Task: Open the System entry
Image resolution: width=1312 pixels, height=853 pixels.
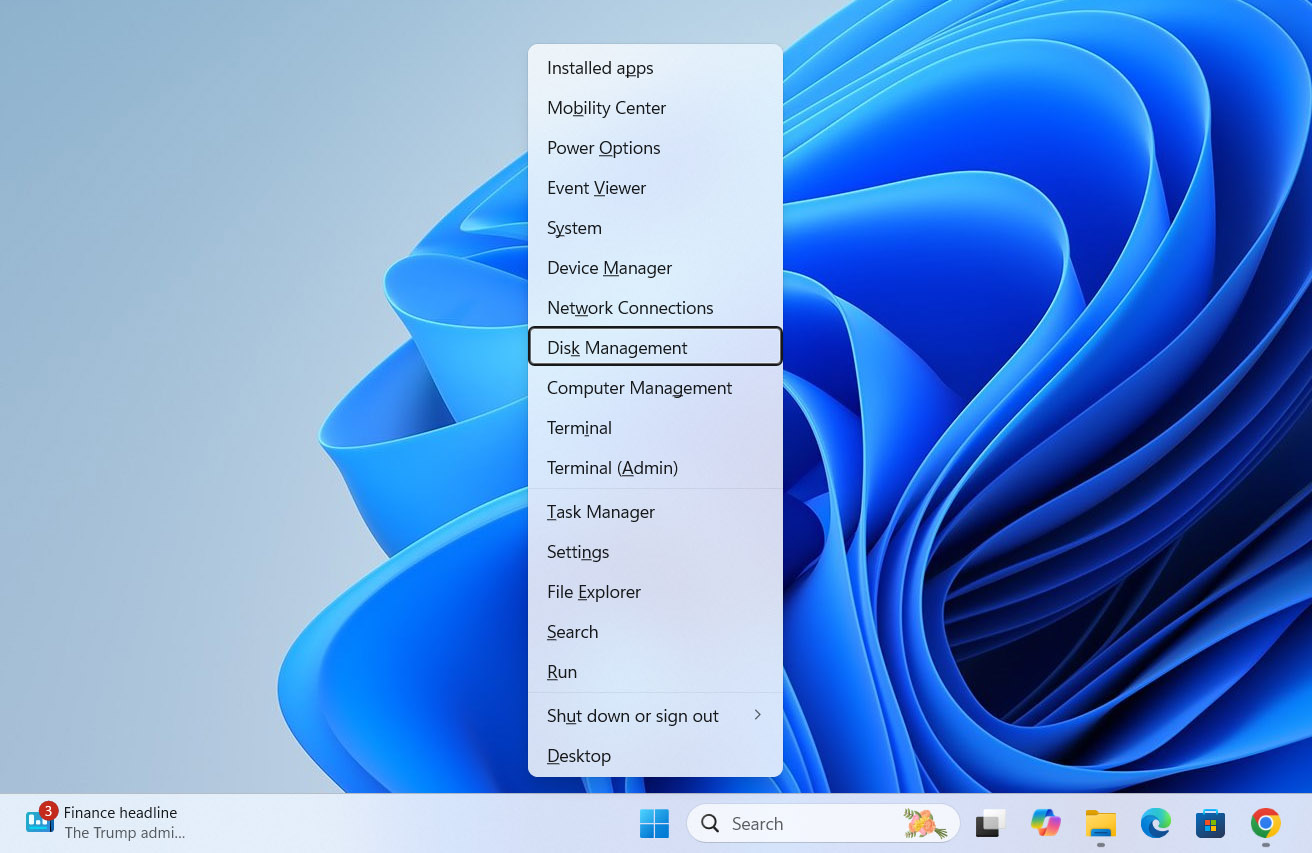Action: (x=655, y=228)
